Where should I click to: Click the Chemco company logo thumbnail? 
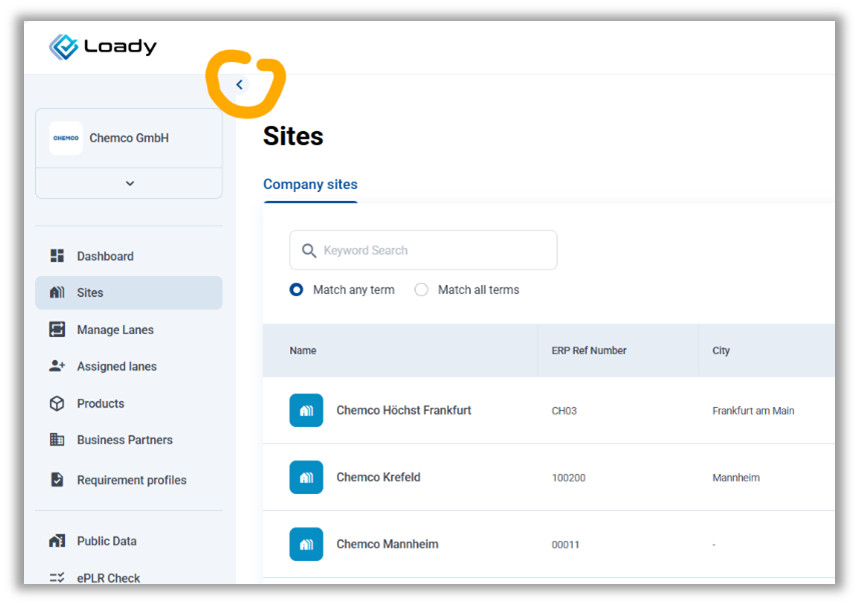66,138
